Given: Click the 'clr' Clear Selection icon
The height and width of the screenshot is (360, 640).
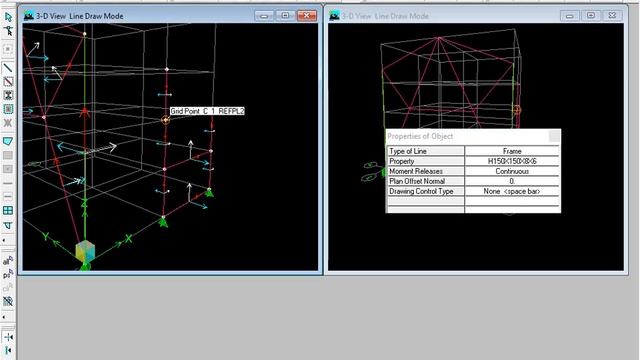Looking at the screenshot, I should [8, 287].
